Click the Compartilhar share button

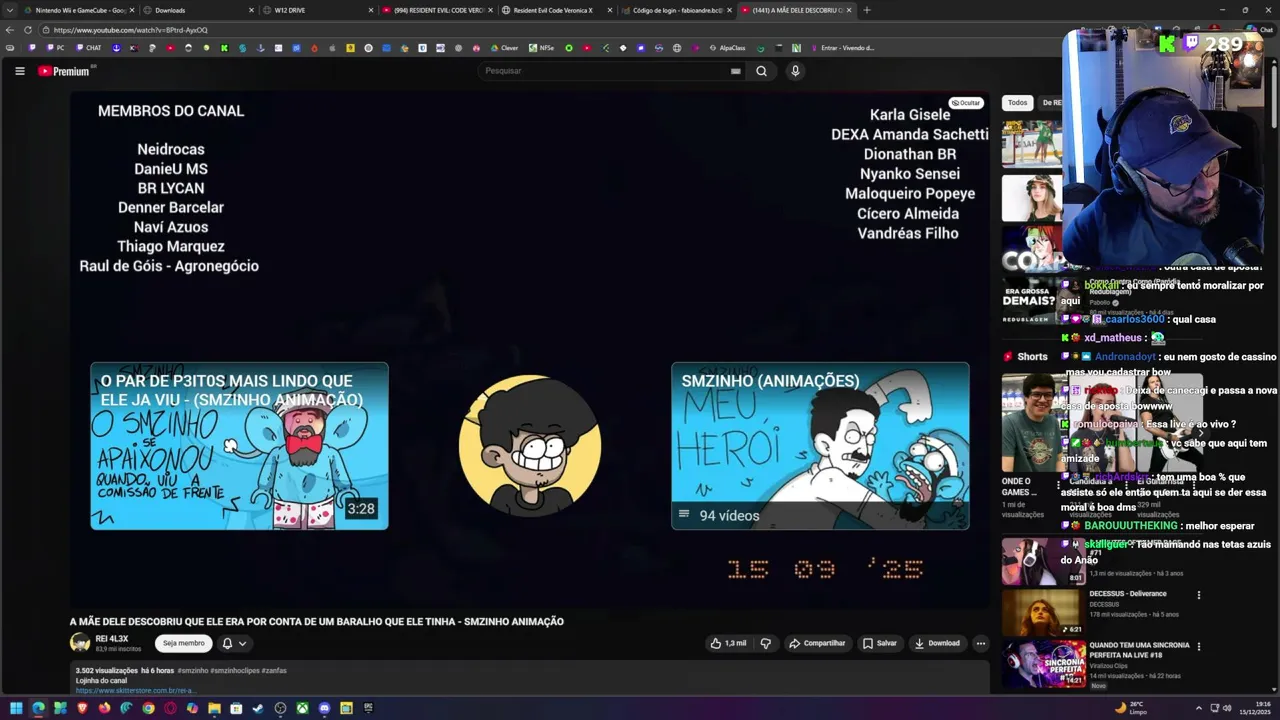pyautogui.click(x=817, y=643)
